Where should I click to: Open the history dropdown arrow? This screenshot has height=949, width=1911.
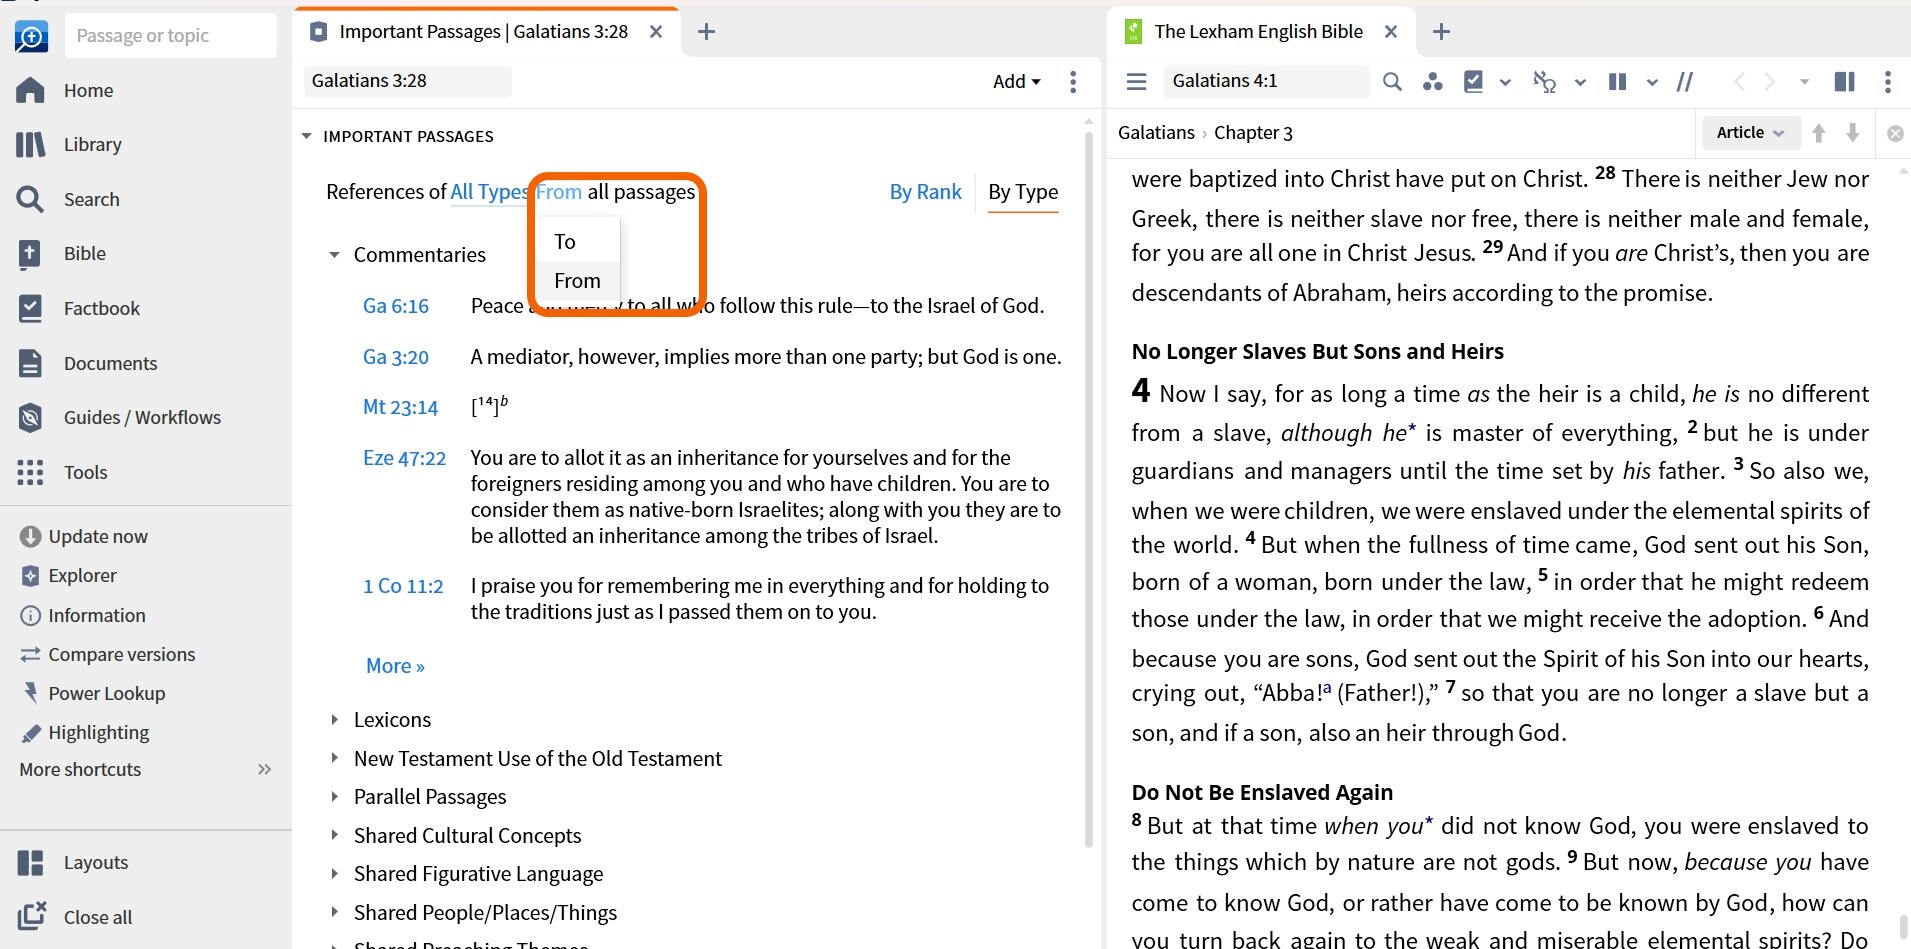click(x=1804, y=82)
